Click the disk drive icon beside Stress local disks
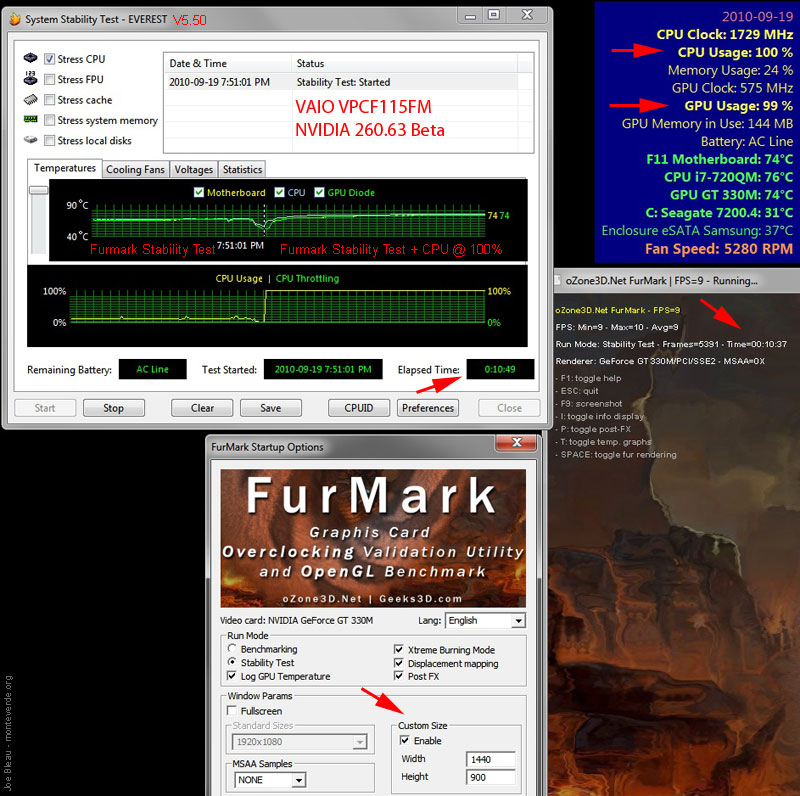 click(x=31, y=140)
